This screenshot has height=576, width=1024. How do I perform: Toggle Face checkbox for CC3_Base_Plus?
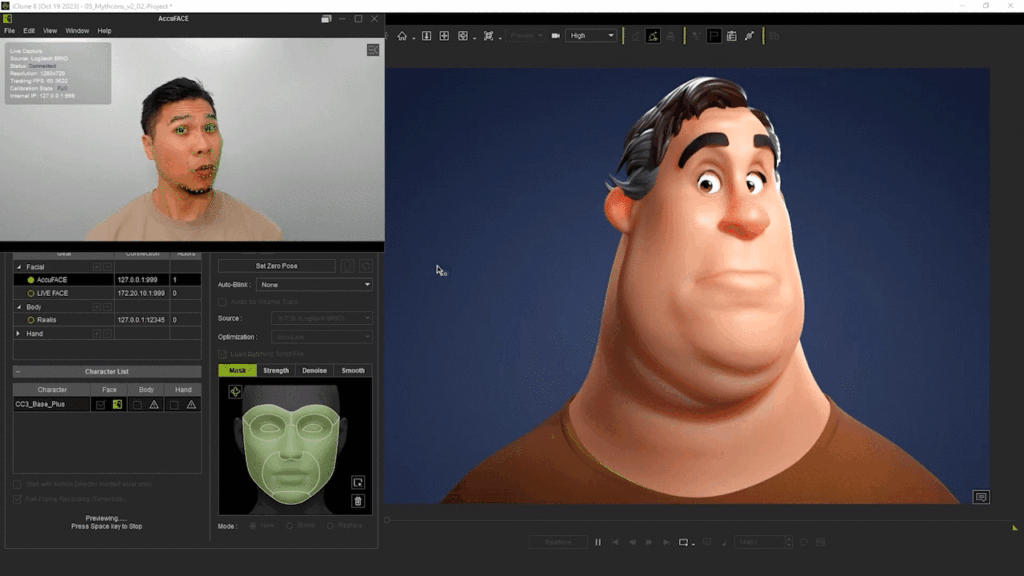(x=101, y=405)
